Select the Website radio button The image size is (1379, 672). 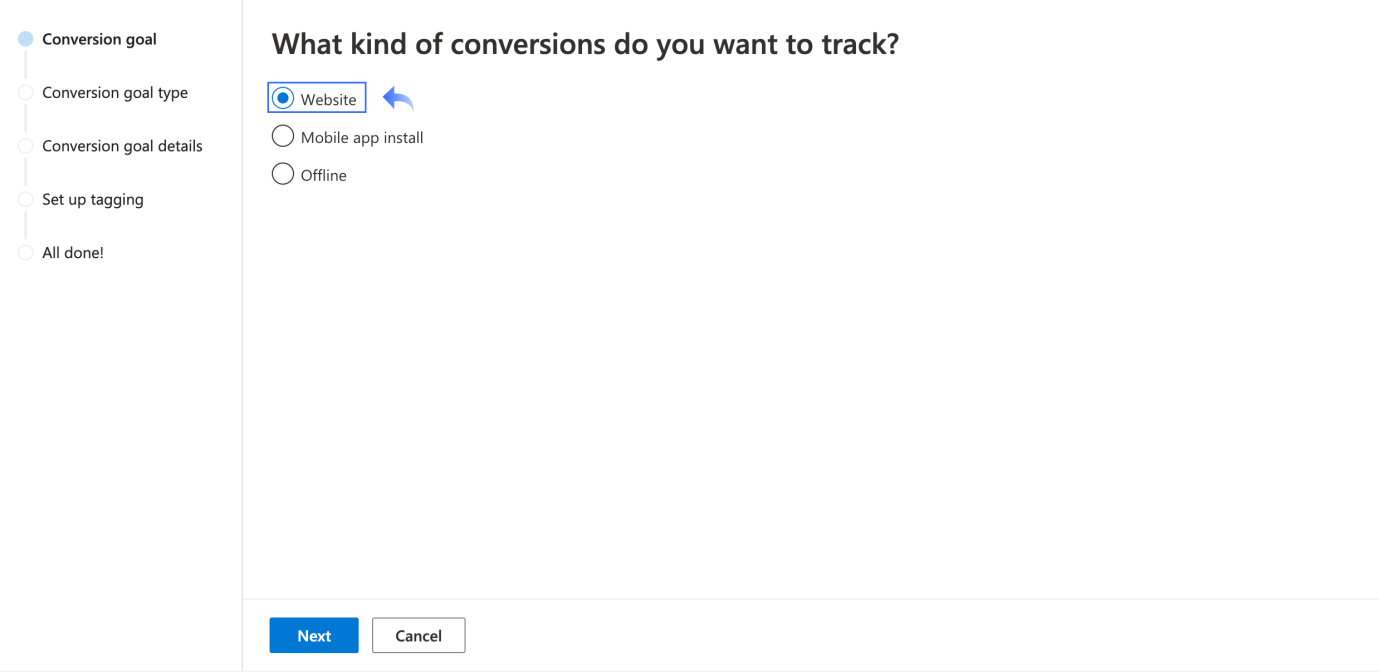coord(283,98)
